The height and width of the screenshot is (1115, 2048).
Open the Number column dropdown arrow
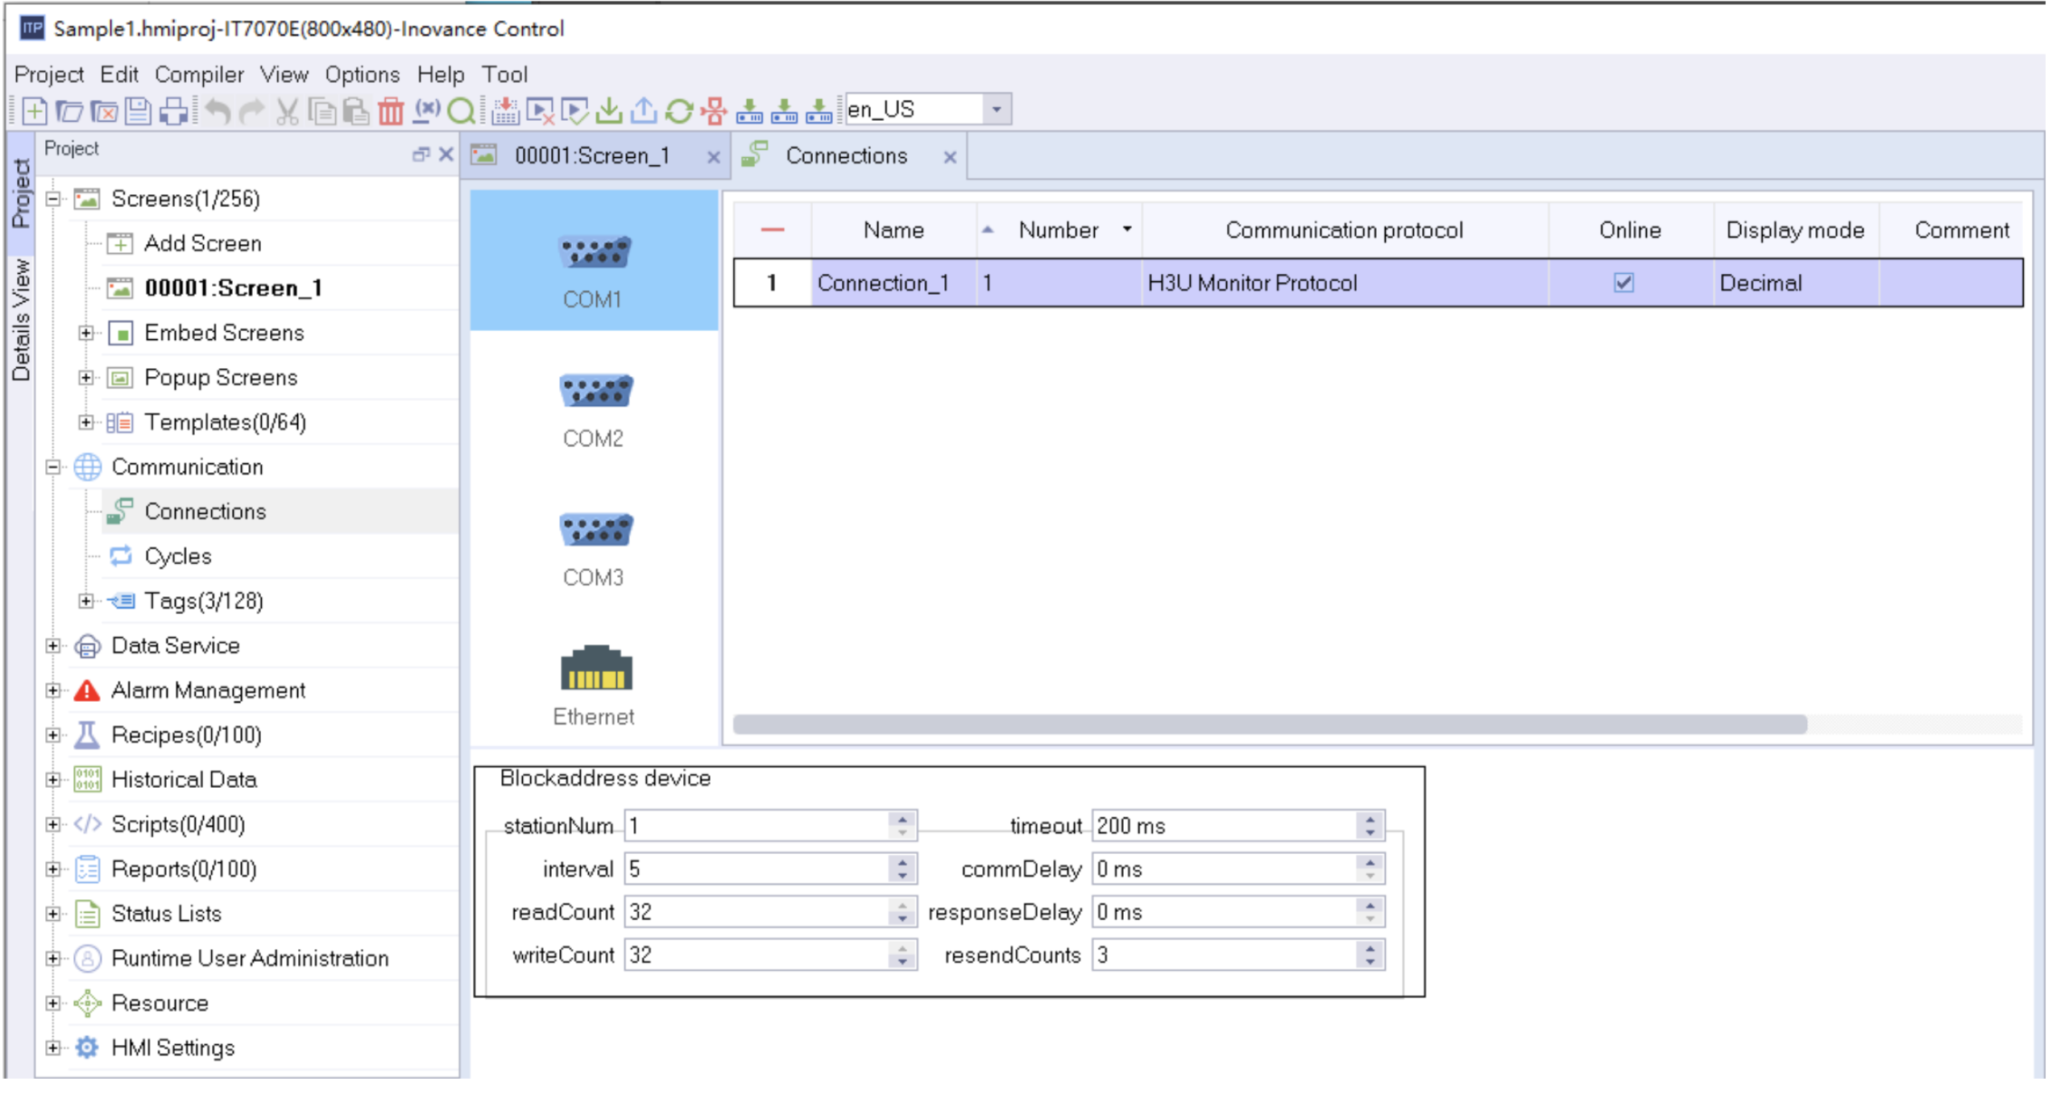pyautogui.click(x=1127, y=230)
